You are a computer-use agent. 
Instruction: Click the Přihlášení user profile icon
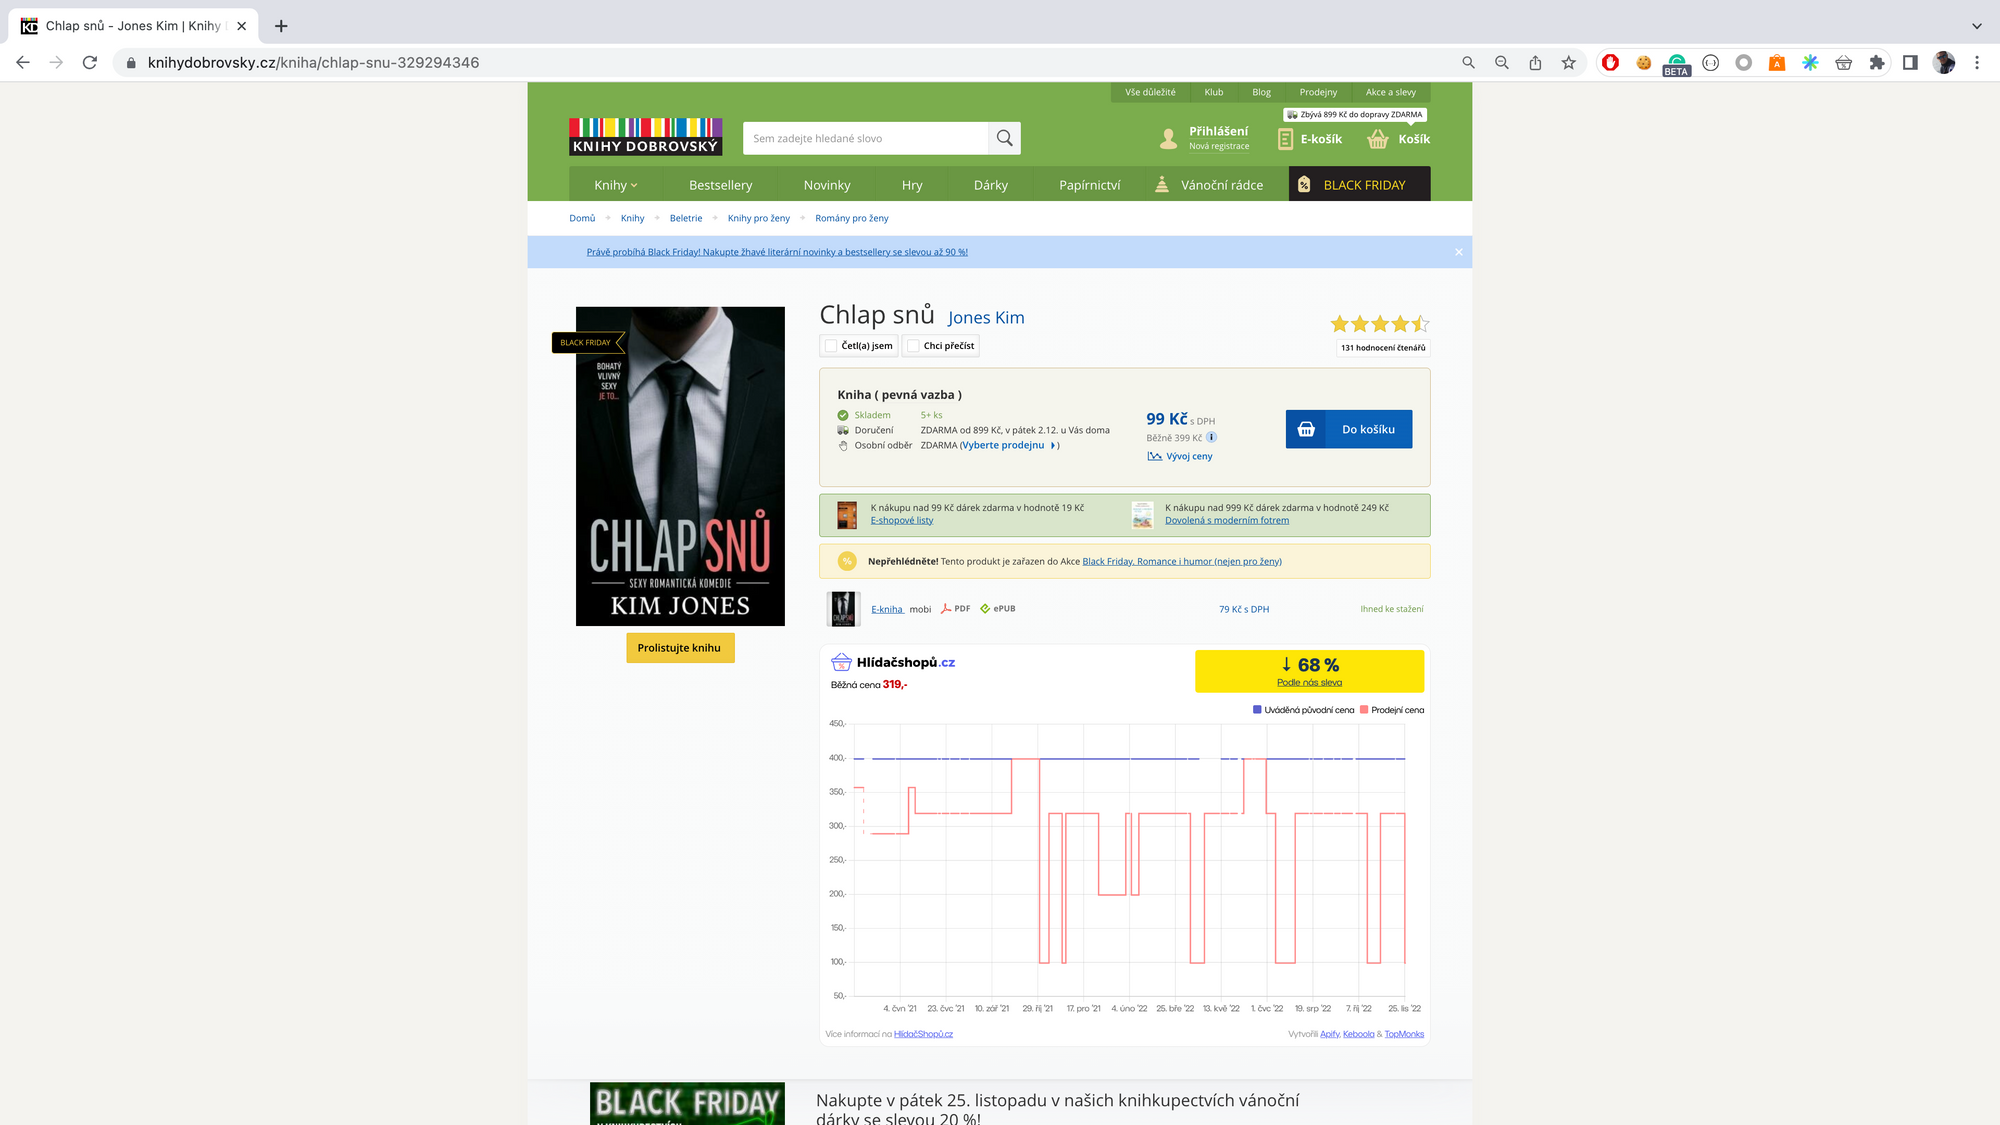(1168, 139)
